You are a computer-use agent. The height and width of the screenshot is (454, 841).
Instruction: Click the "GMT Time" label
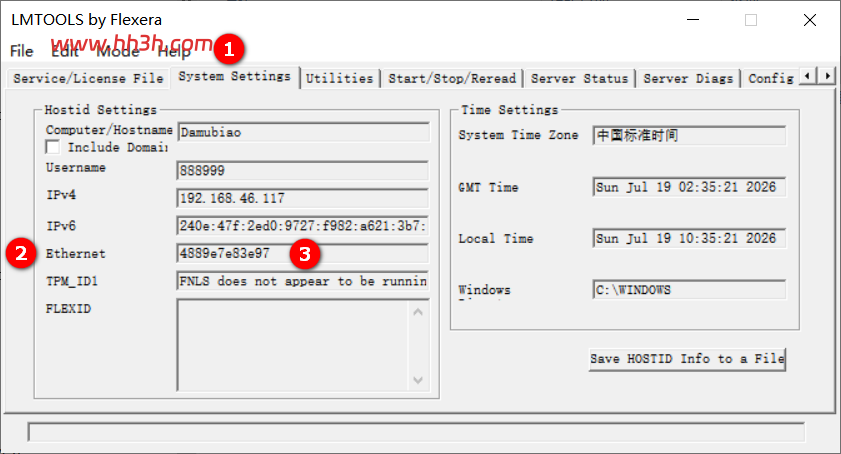488,187
